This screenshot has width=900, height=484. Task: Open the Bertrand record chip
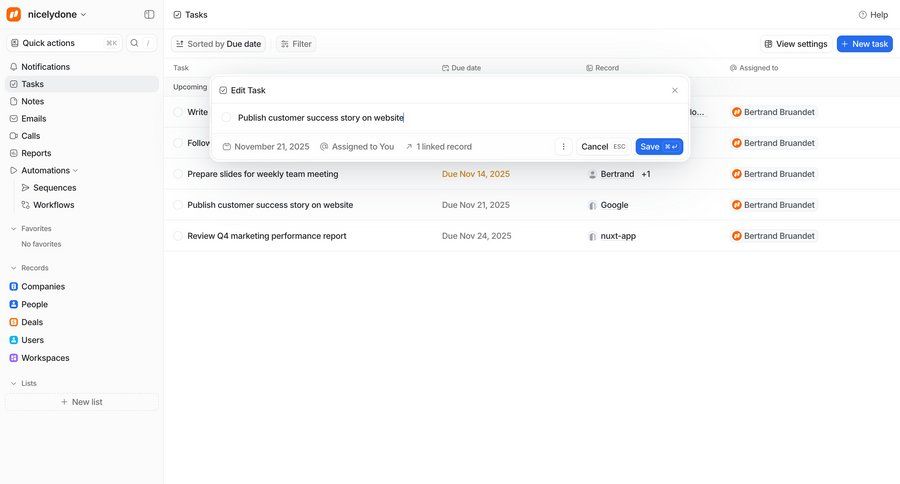(611, 174)
